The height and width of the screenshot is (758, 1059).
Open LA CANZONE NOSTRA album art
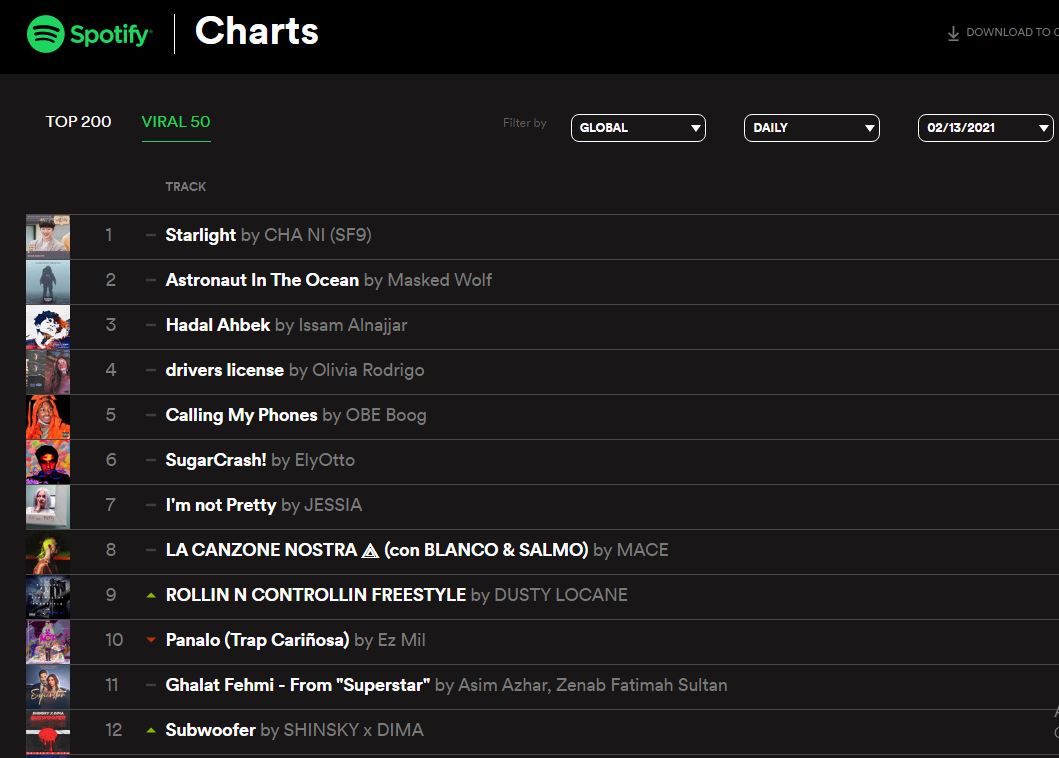[x=48, y=552]
